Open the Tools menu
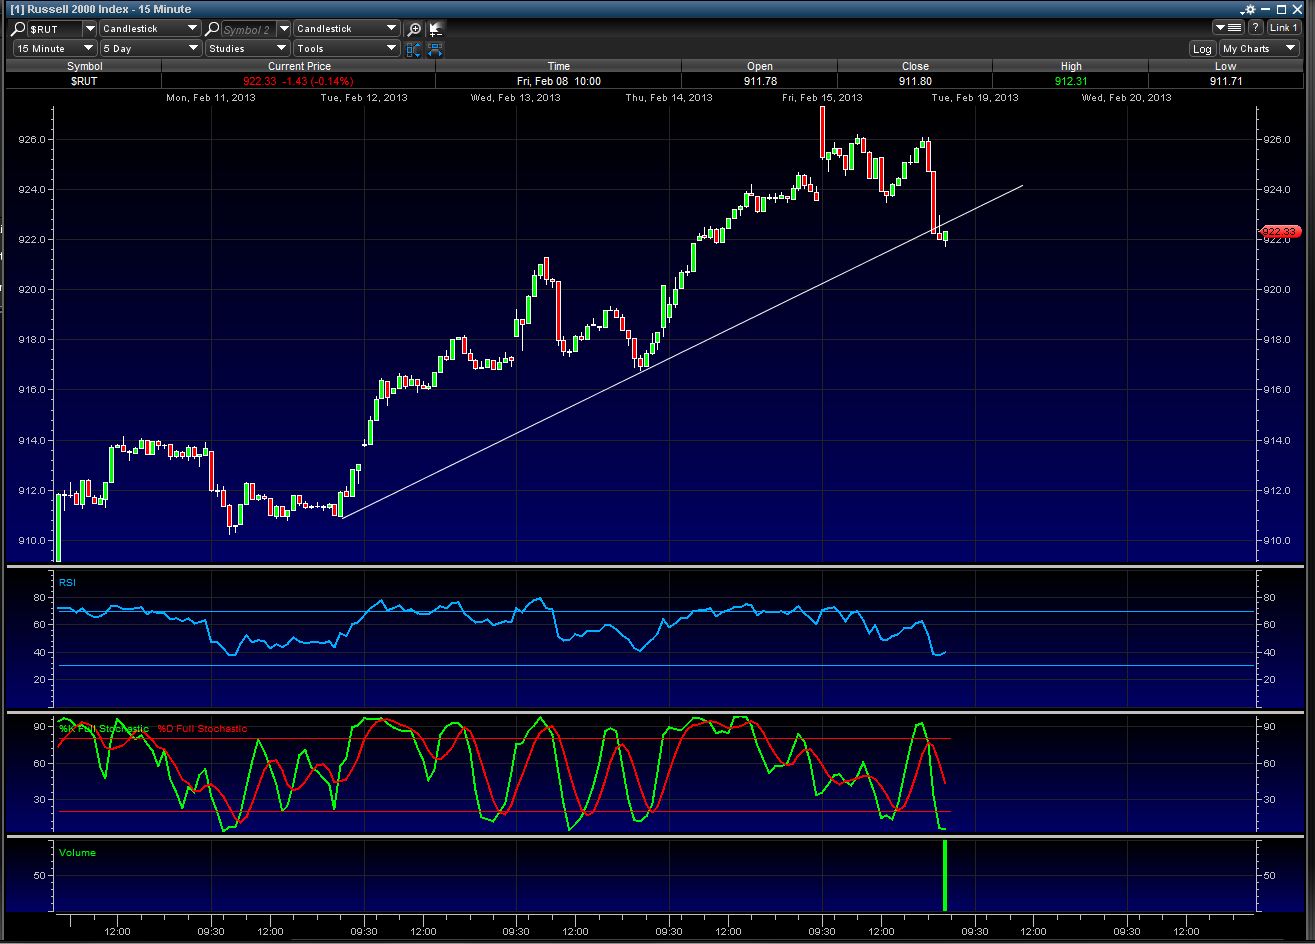Viewport: 1315px width, 944px height. pos(346,48)
